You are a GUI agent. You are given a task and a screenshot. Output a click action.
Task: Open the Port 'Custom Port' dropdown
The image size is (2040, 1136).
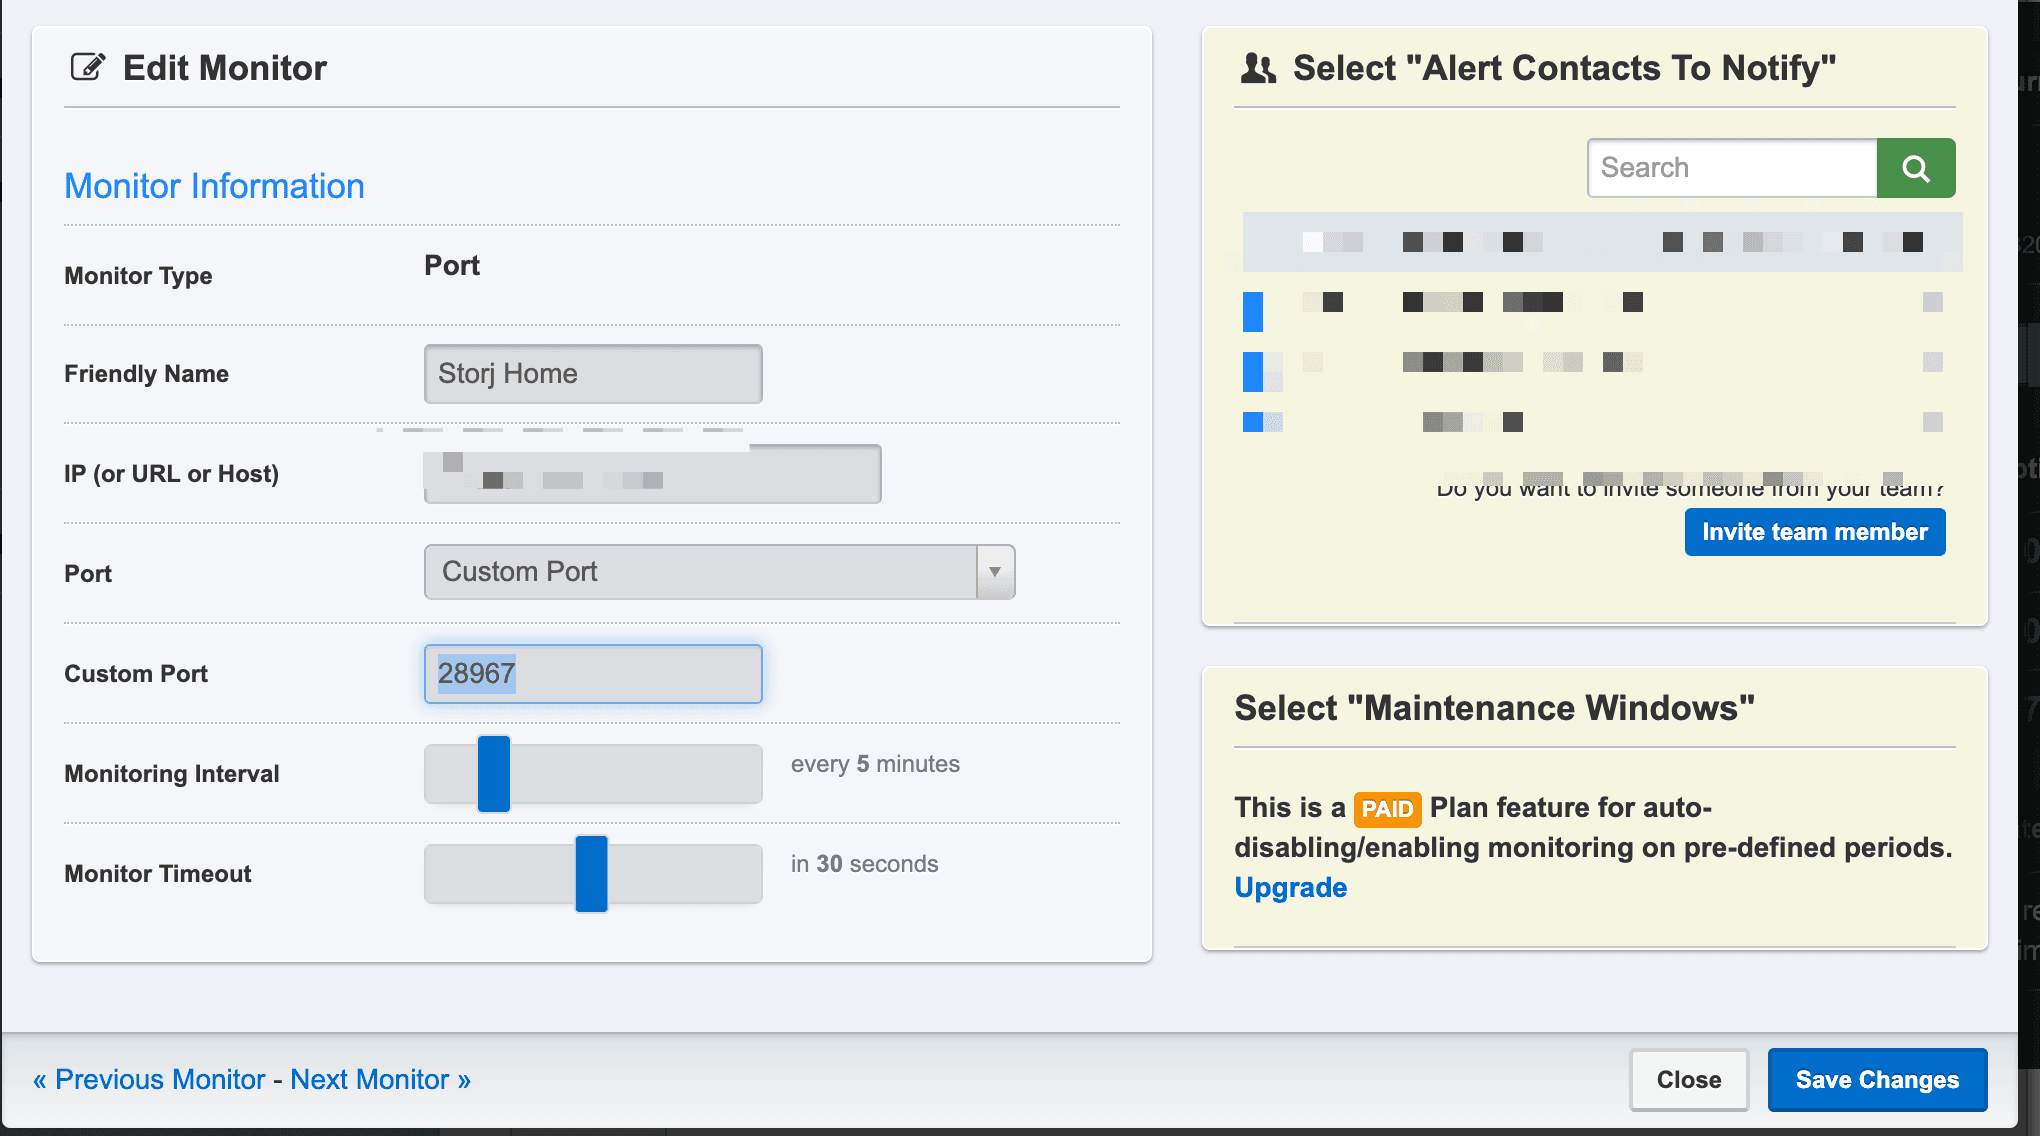point(700,572)
